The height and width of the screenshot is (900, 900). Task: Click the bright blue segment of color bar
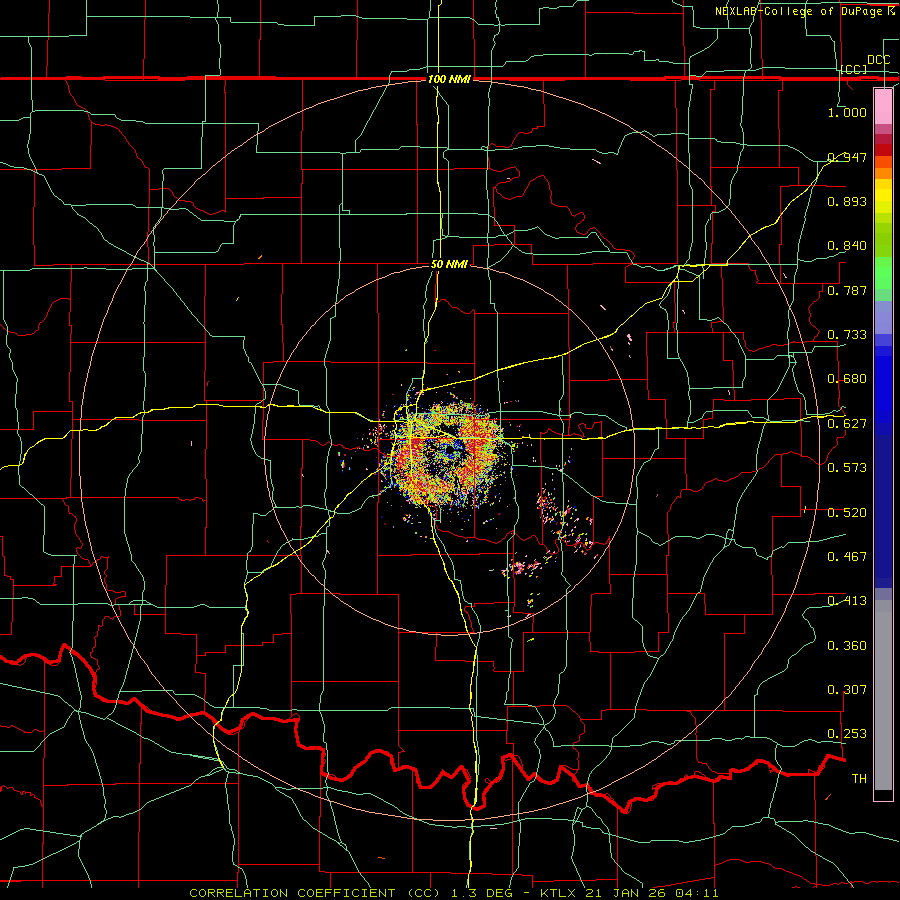click(883, 390)
